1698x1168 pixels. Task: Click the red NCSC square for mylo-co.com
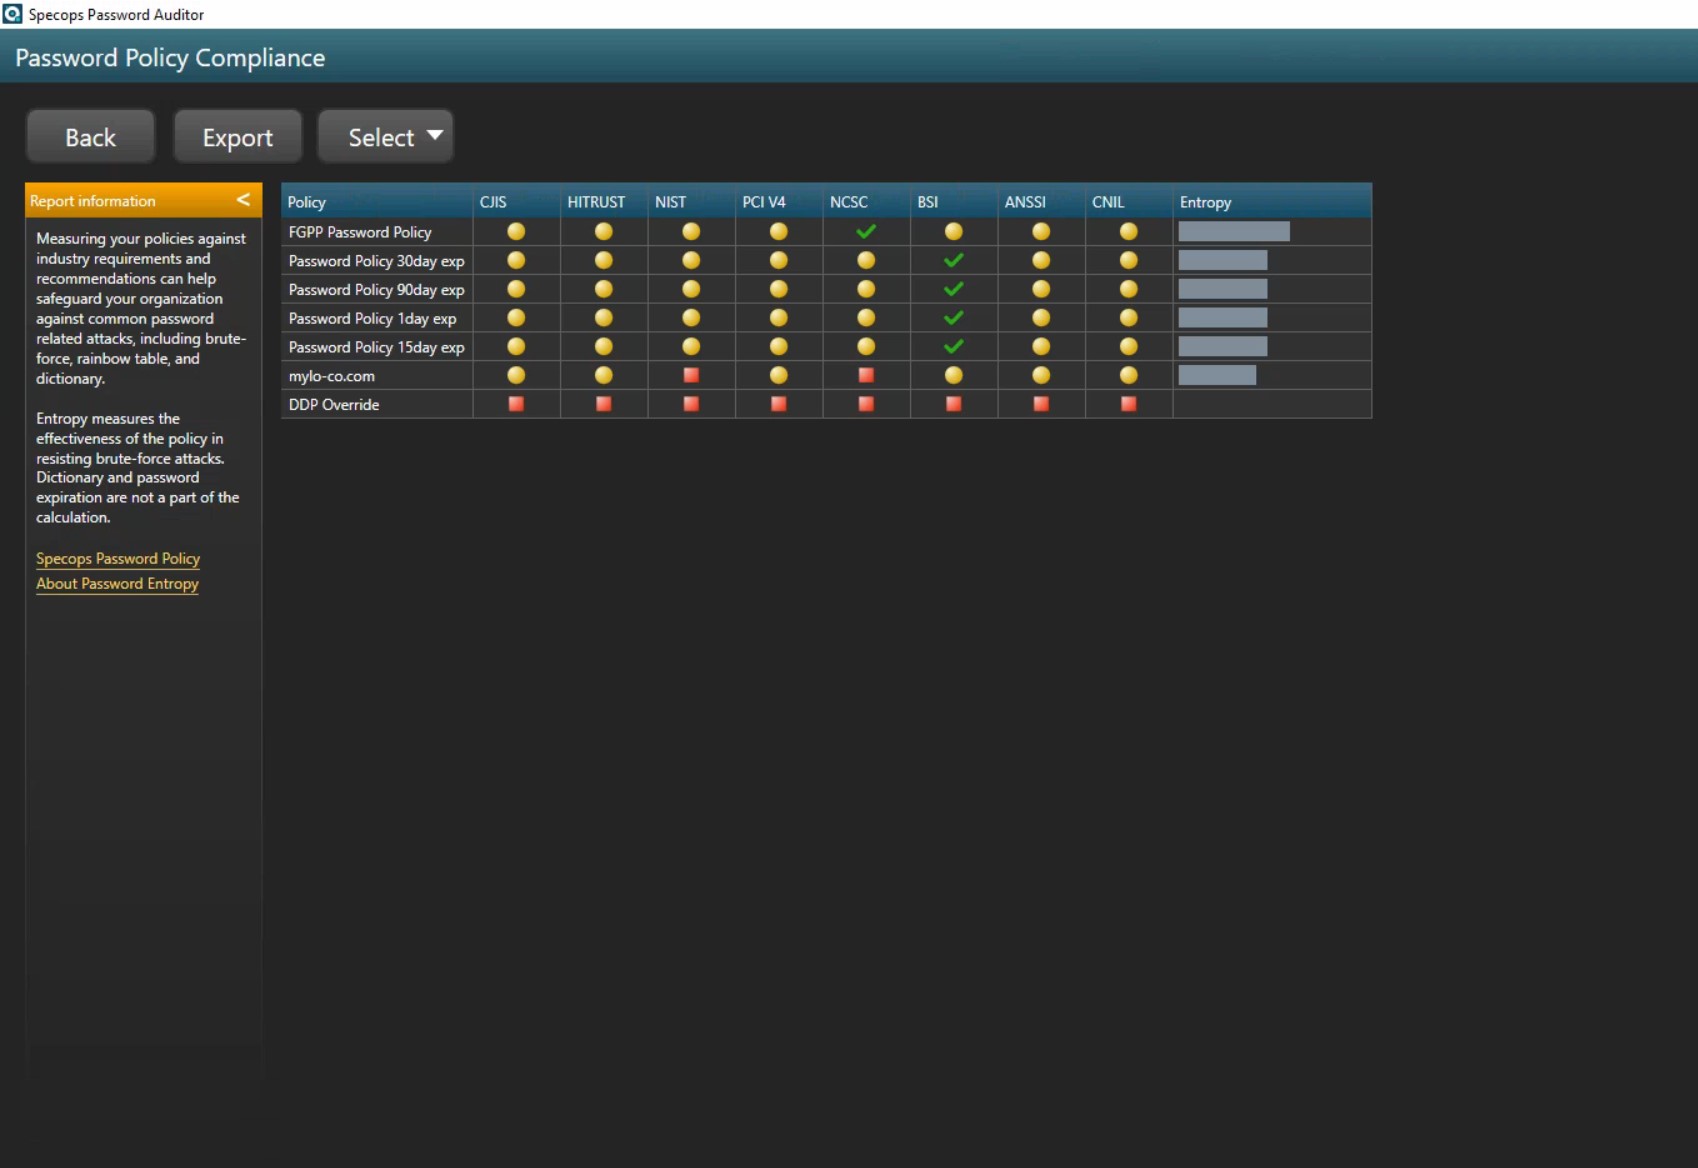(x=866, y=375)
